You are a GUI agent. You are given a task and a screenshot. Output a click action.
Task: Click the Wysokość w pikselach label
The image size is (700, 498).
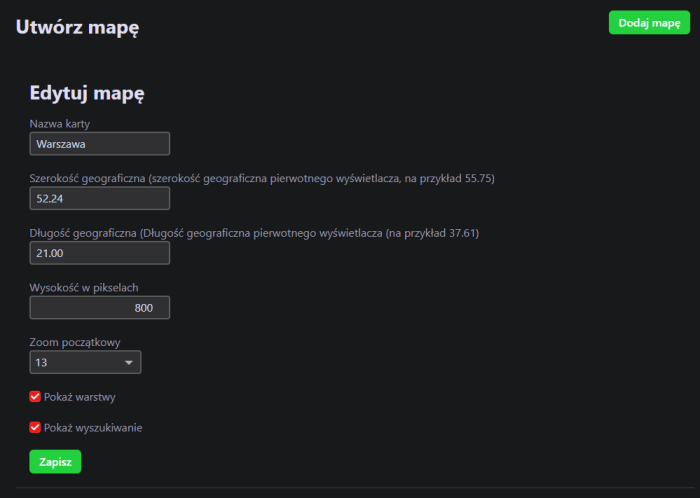pos(83,288)
